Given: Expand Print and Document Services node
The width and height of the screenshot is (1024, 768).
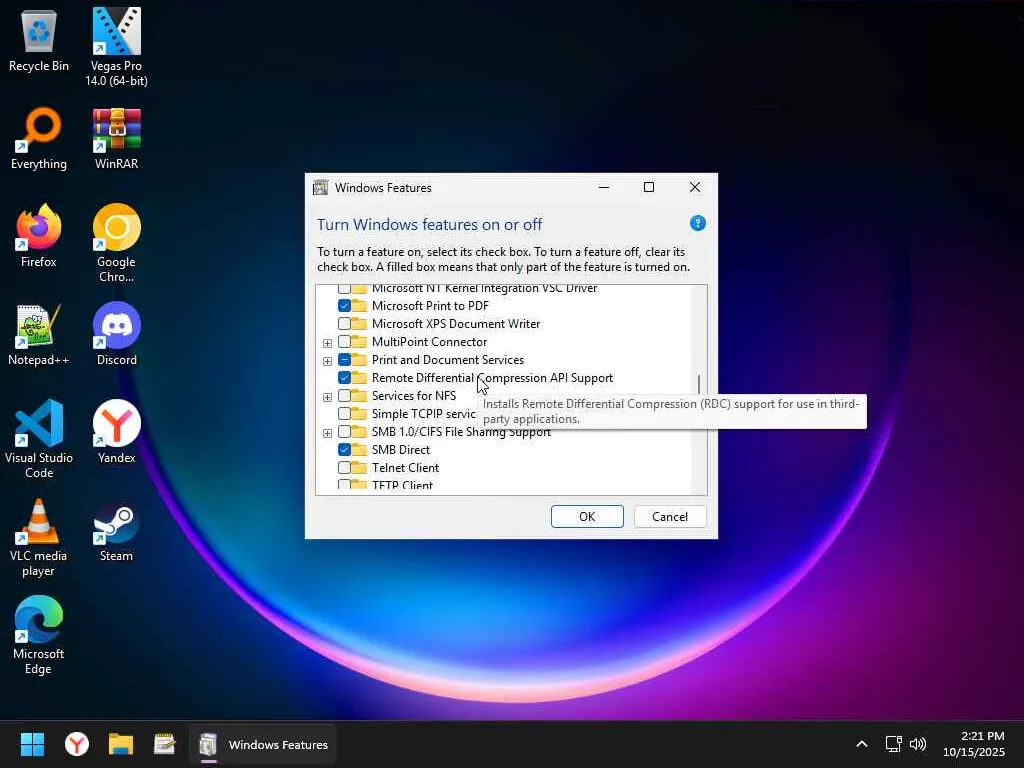Looking at the screenshot, I should click(327, 361).
